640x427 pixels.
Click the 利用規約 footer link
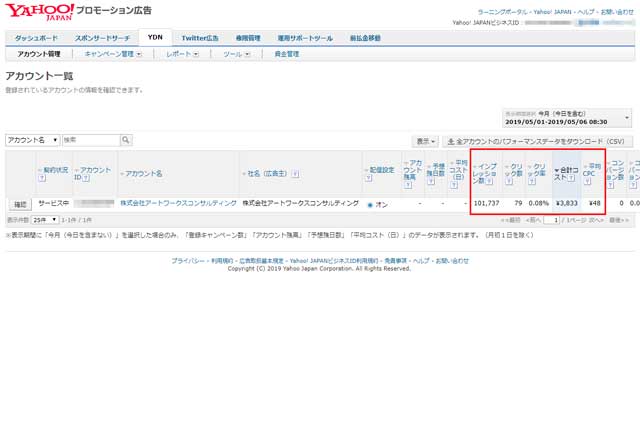[222, 260]
